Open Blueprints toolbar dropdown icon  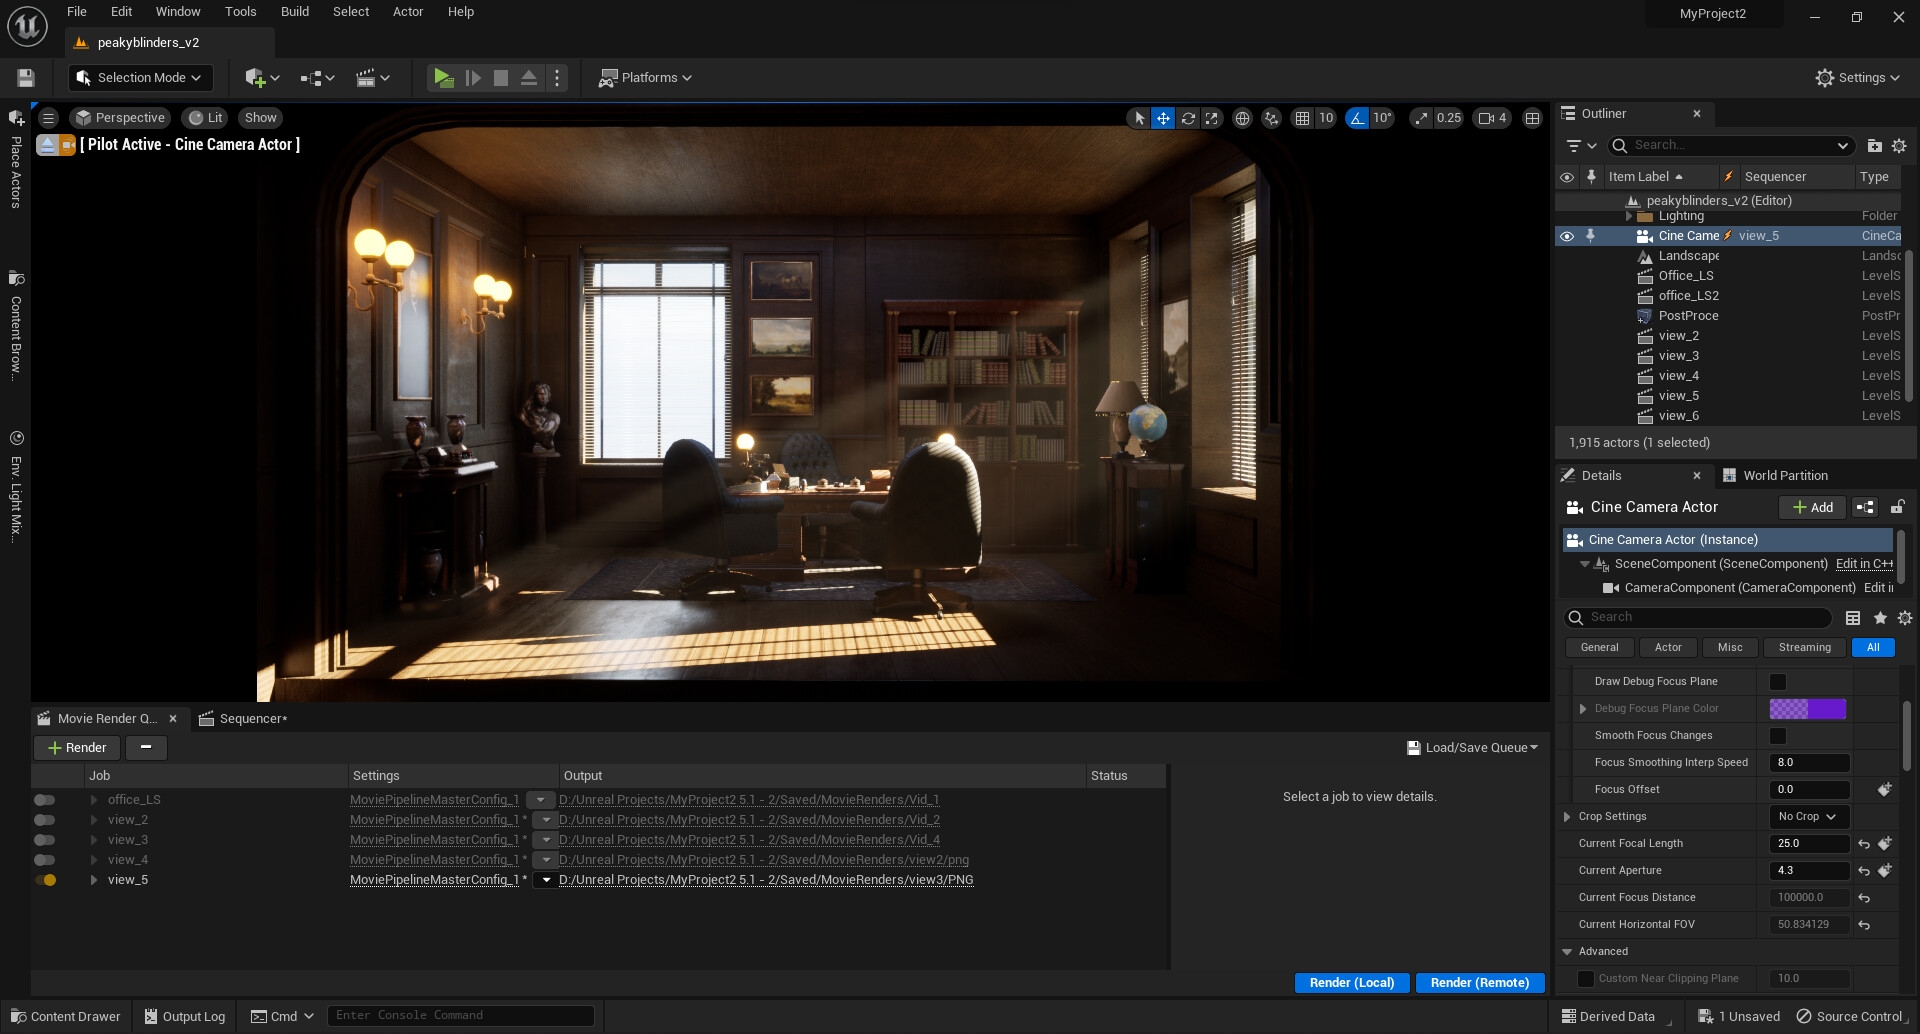click(x=317, y=78)
